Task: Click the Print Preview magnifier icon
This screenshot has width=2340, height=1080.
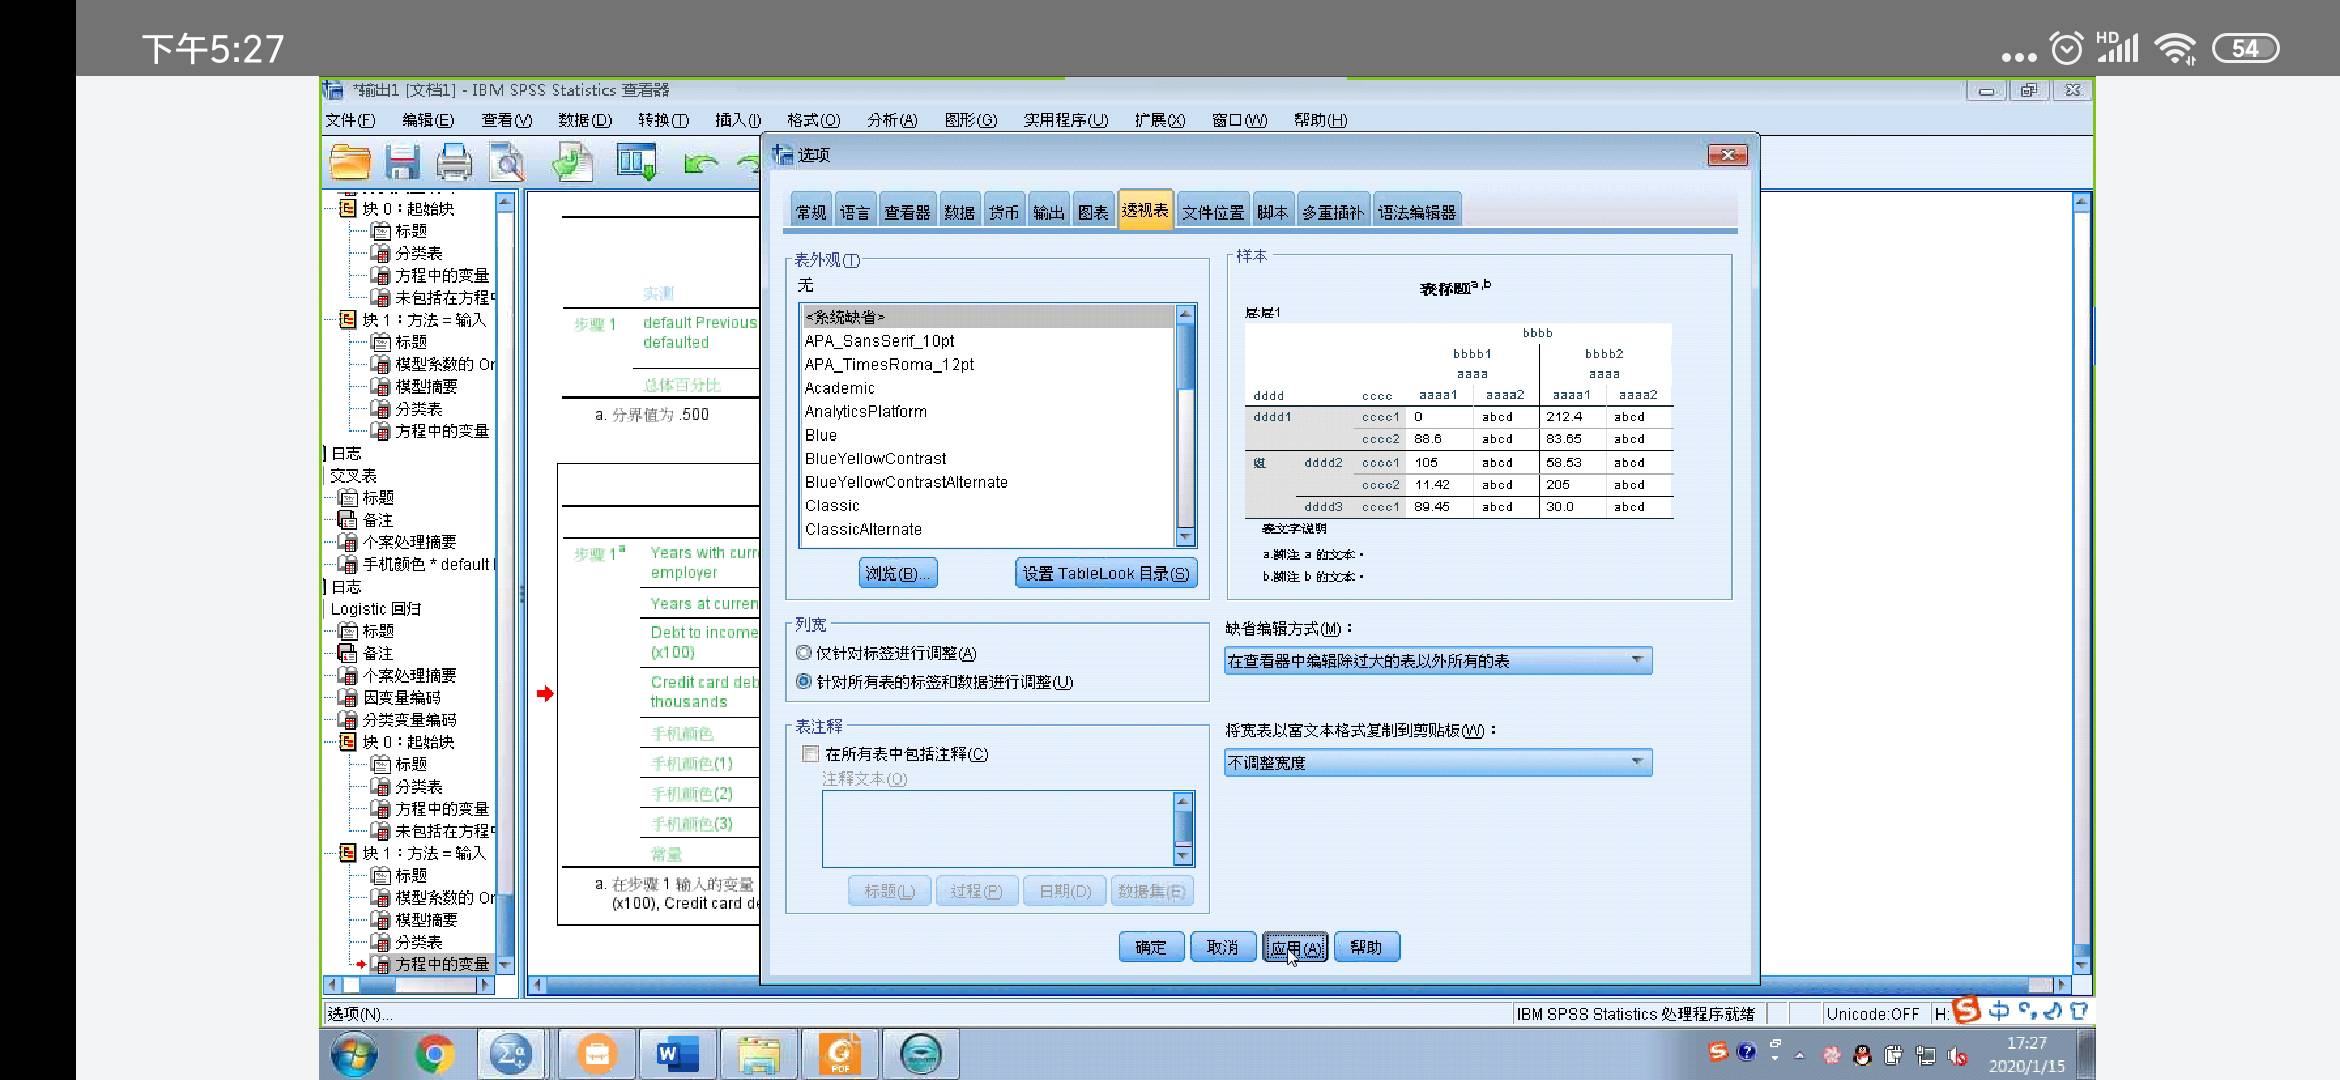Action: pyautogui.click(x=507, y=162)
